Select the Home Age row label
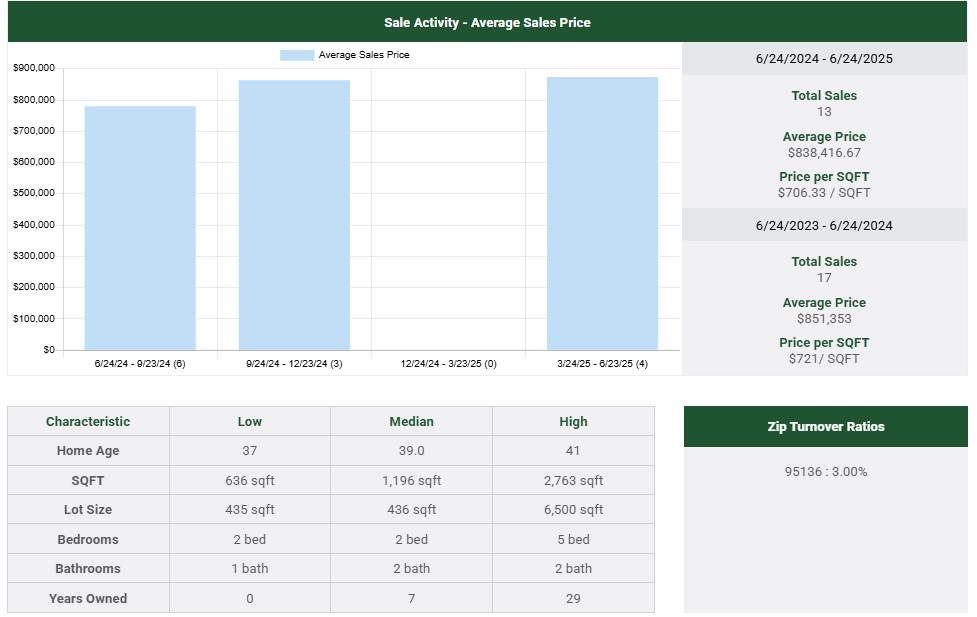Image resolution: width=977 pixels, height=617 pixels. coord(88,451)
